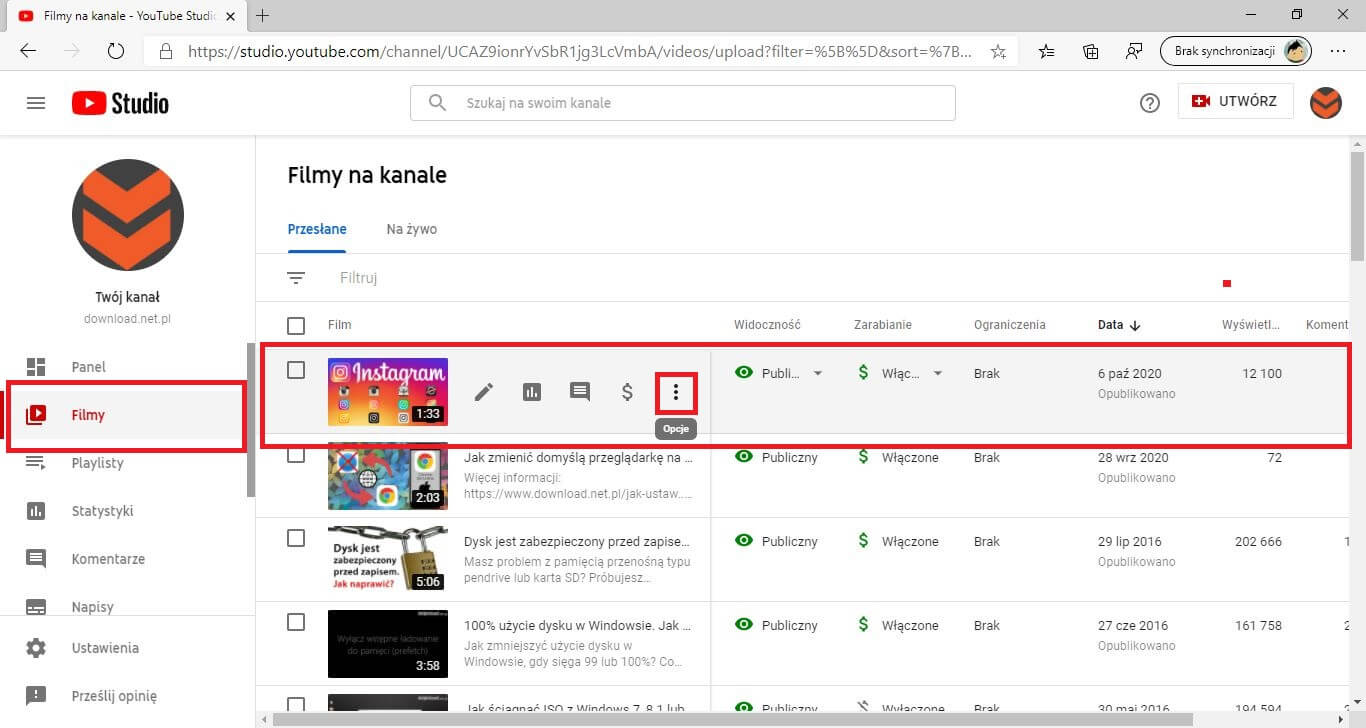Tick the checkbox for Instagram video
The image size is (1366, 728).
(x=296, y=370)
